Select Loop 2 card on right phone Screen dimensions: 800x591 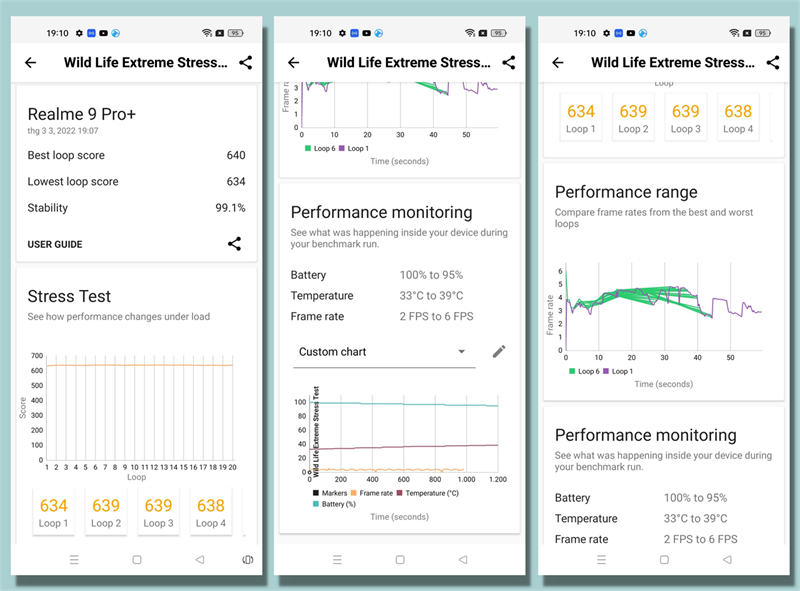633,117
